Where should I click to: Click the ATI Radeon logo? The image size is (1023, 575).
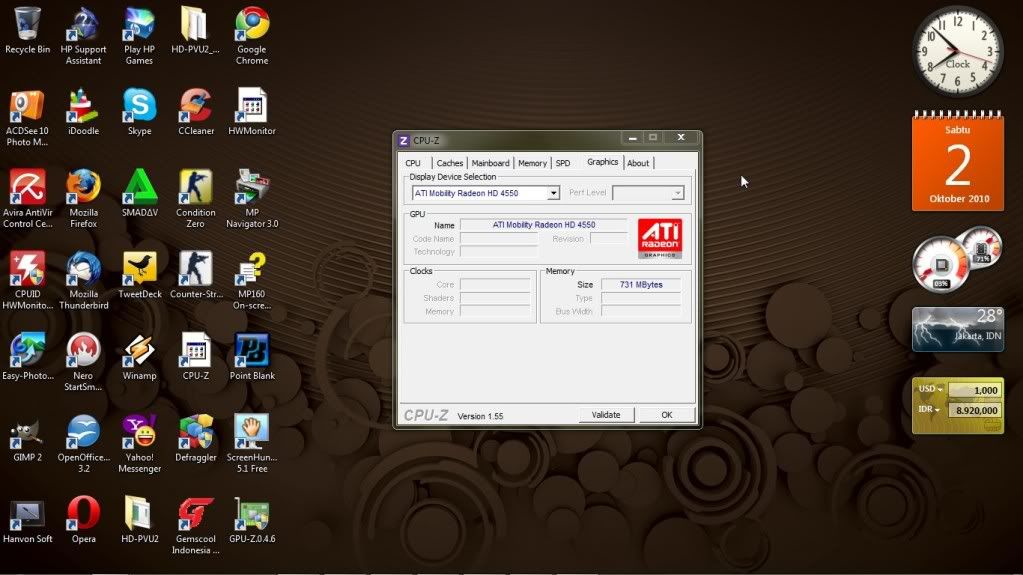[x=660, y=238]
